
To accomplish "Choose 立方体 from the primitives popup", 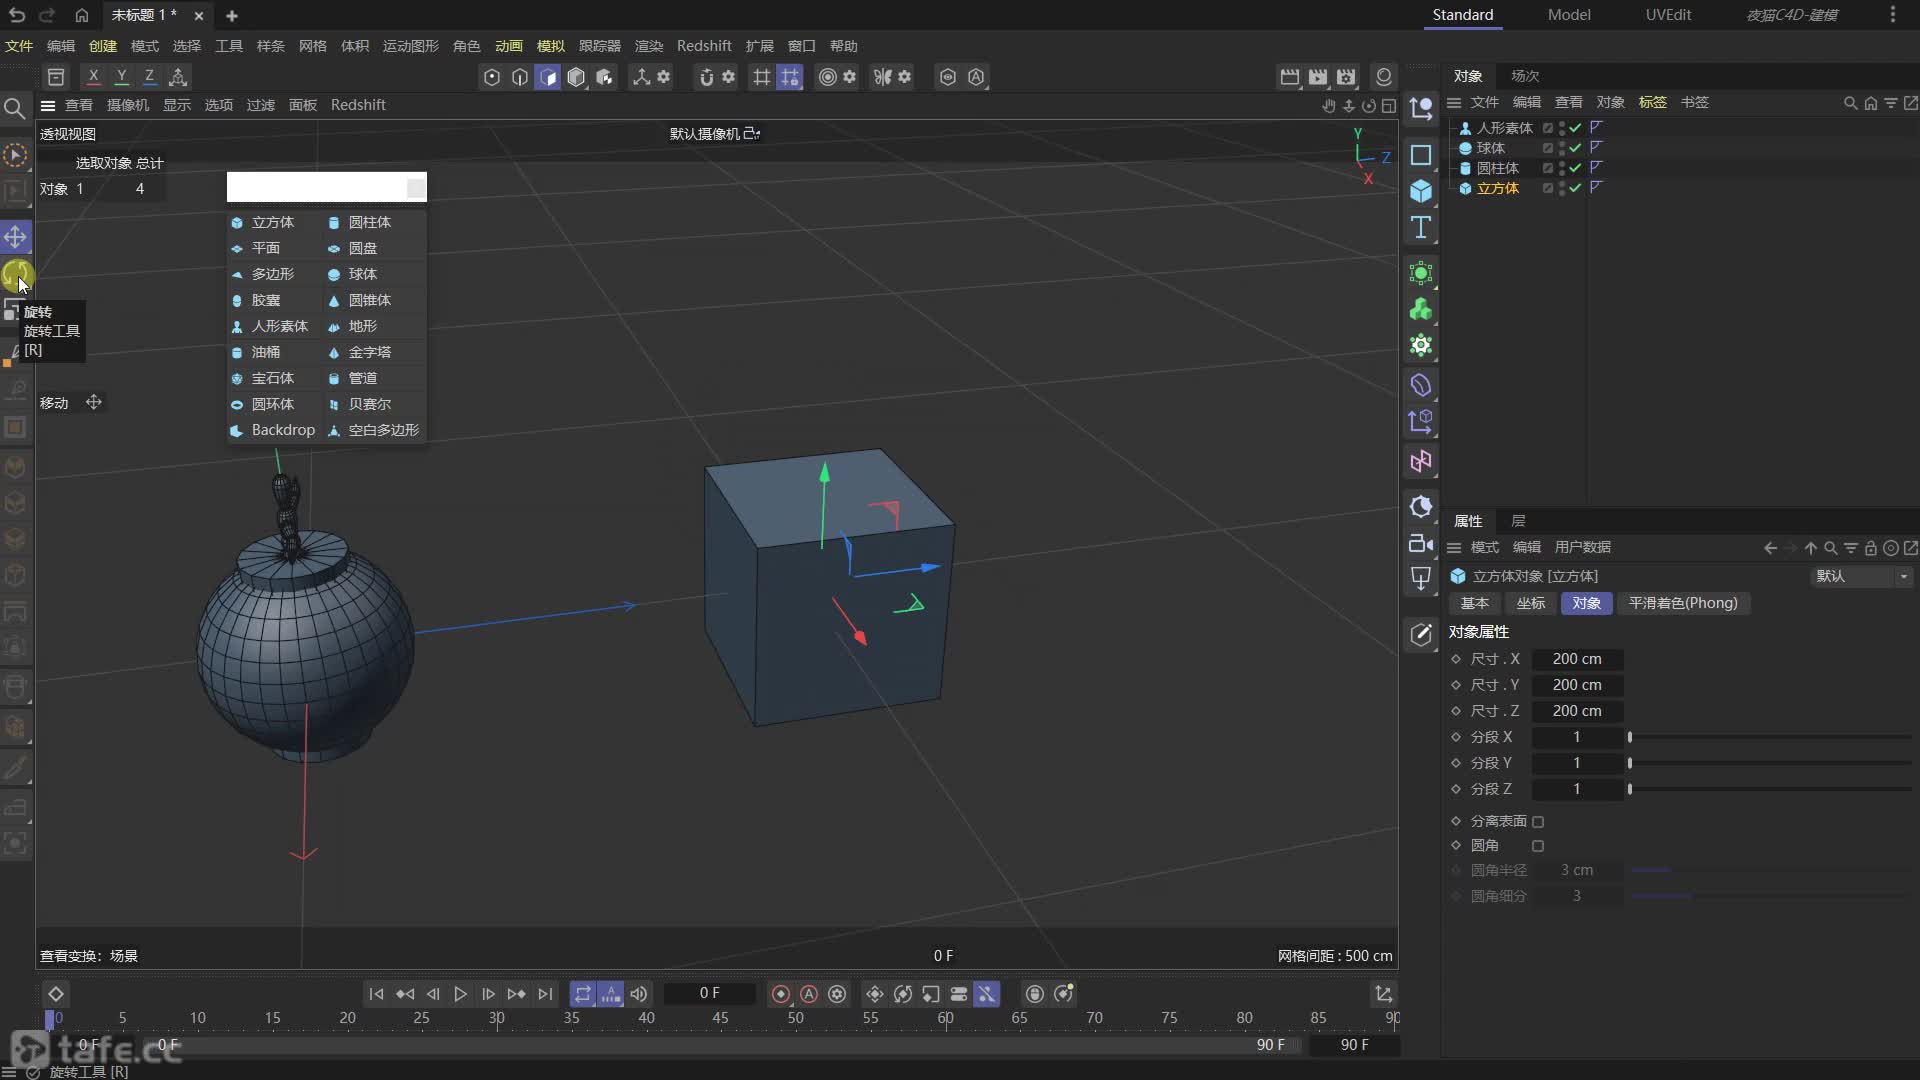I will (x=273, y=222).
